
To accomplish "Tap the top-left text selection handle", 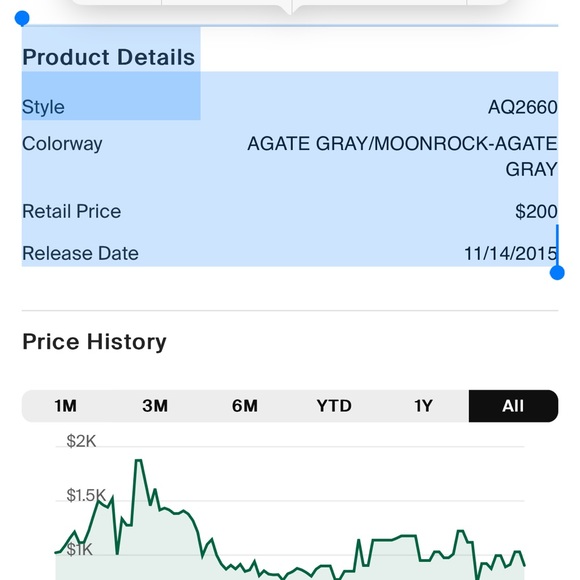I will 22,18.
